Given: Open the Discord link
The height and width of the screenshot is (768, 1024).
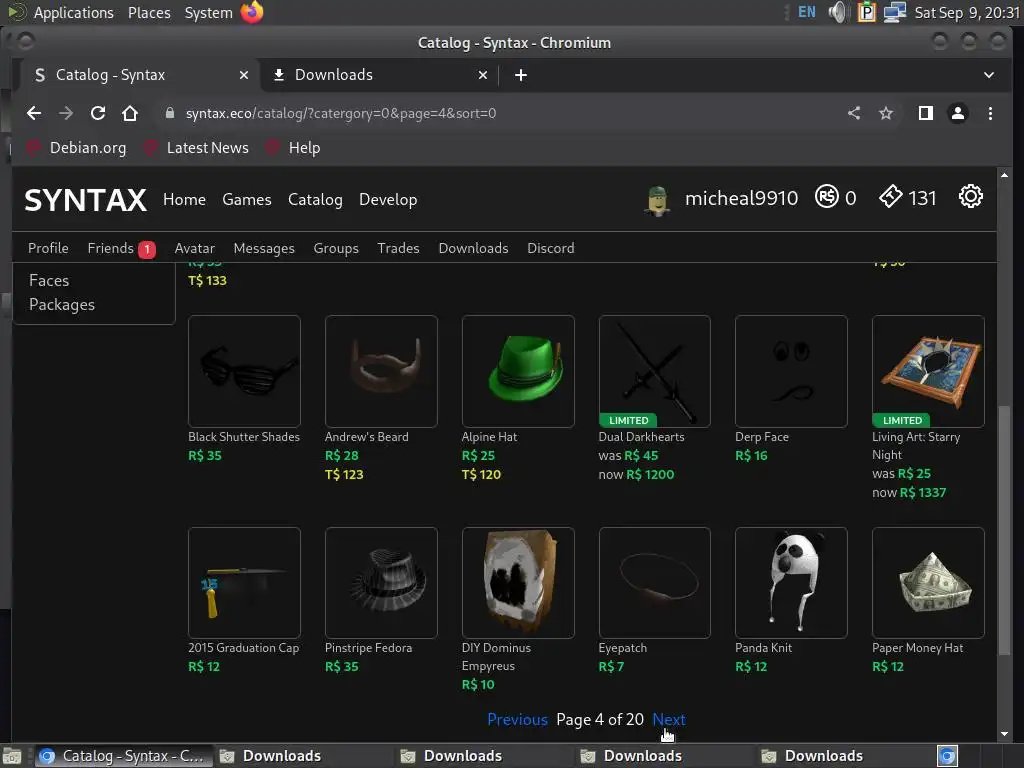Looking at the screenshot, I should 551,248.
